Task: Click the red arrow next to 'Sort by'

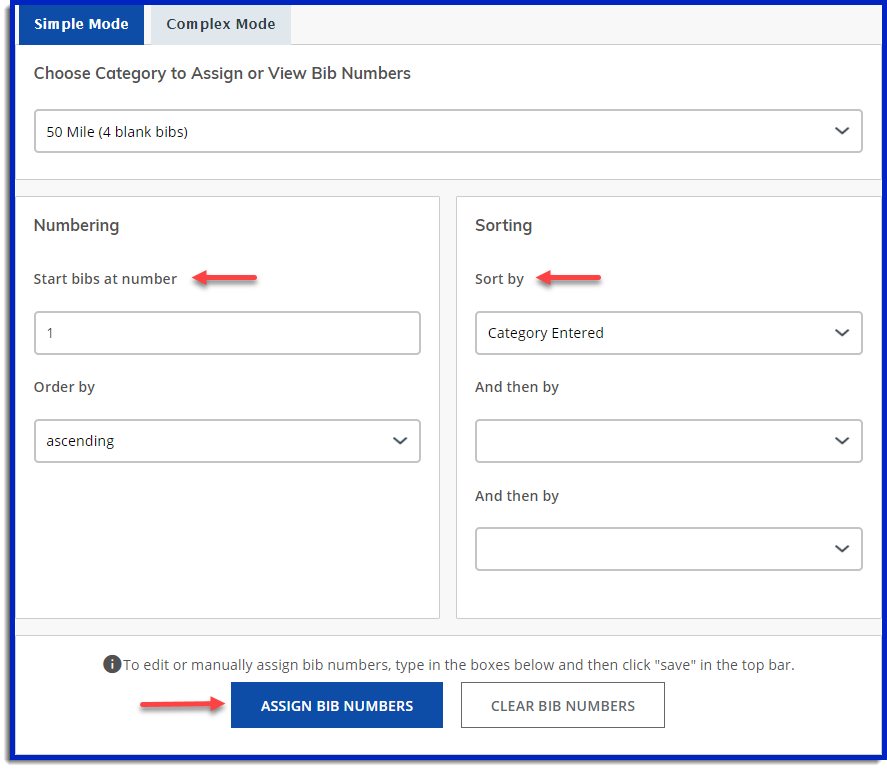Action: 569,278
